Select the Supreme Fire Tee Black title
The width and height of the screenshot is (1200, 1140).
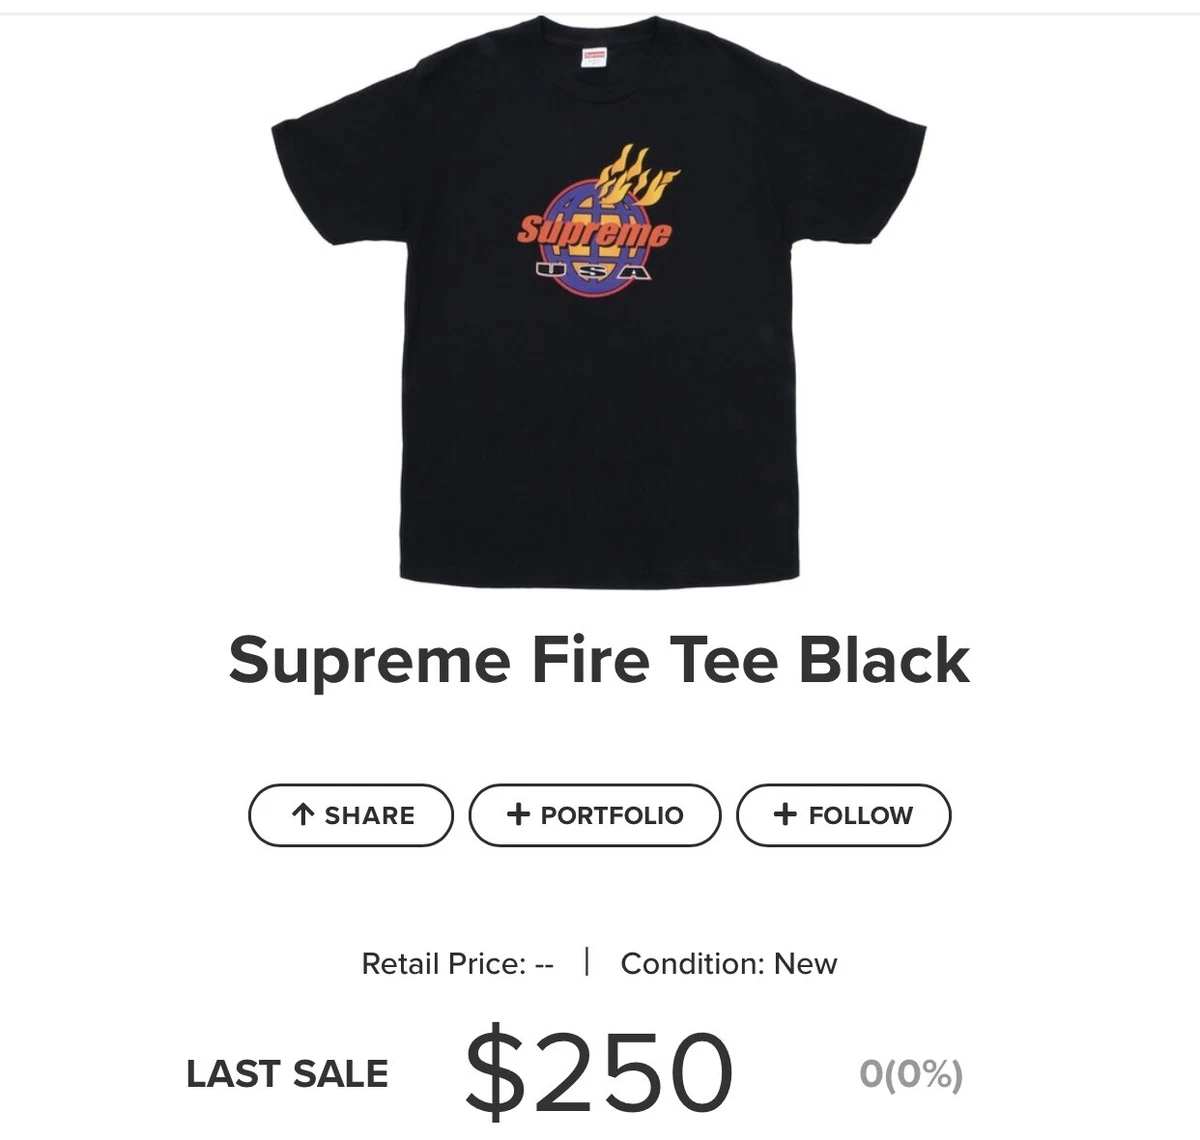coord(599,661)
